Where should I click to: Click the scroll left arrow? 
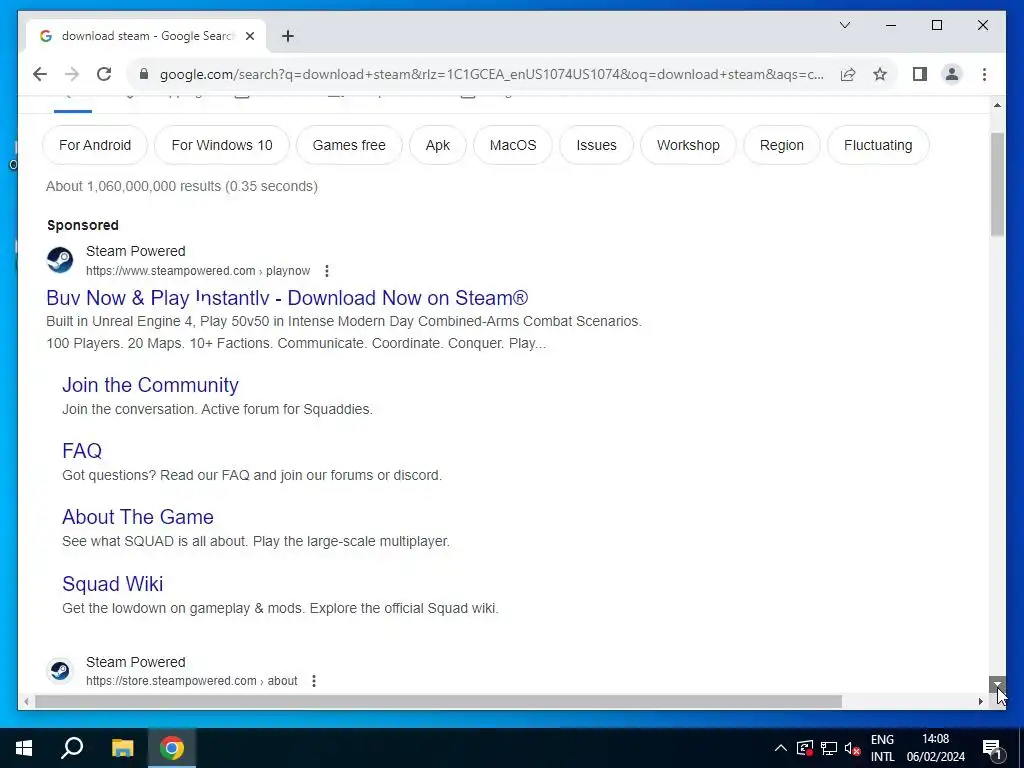pyautogui.click(x=26, y=702)
